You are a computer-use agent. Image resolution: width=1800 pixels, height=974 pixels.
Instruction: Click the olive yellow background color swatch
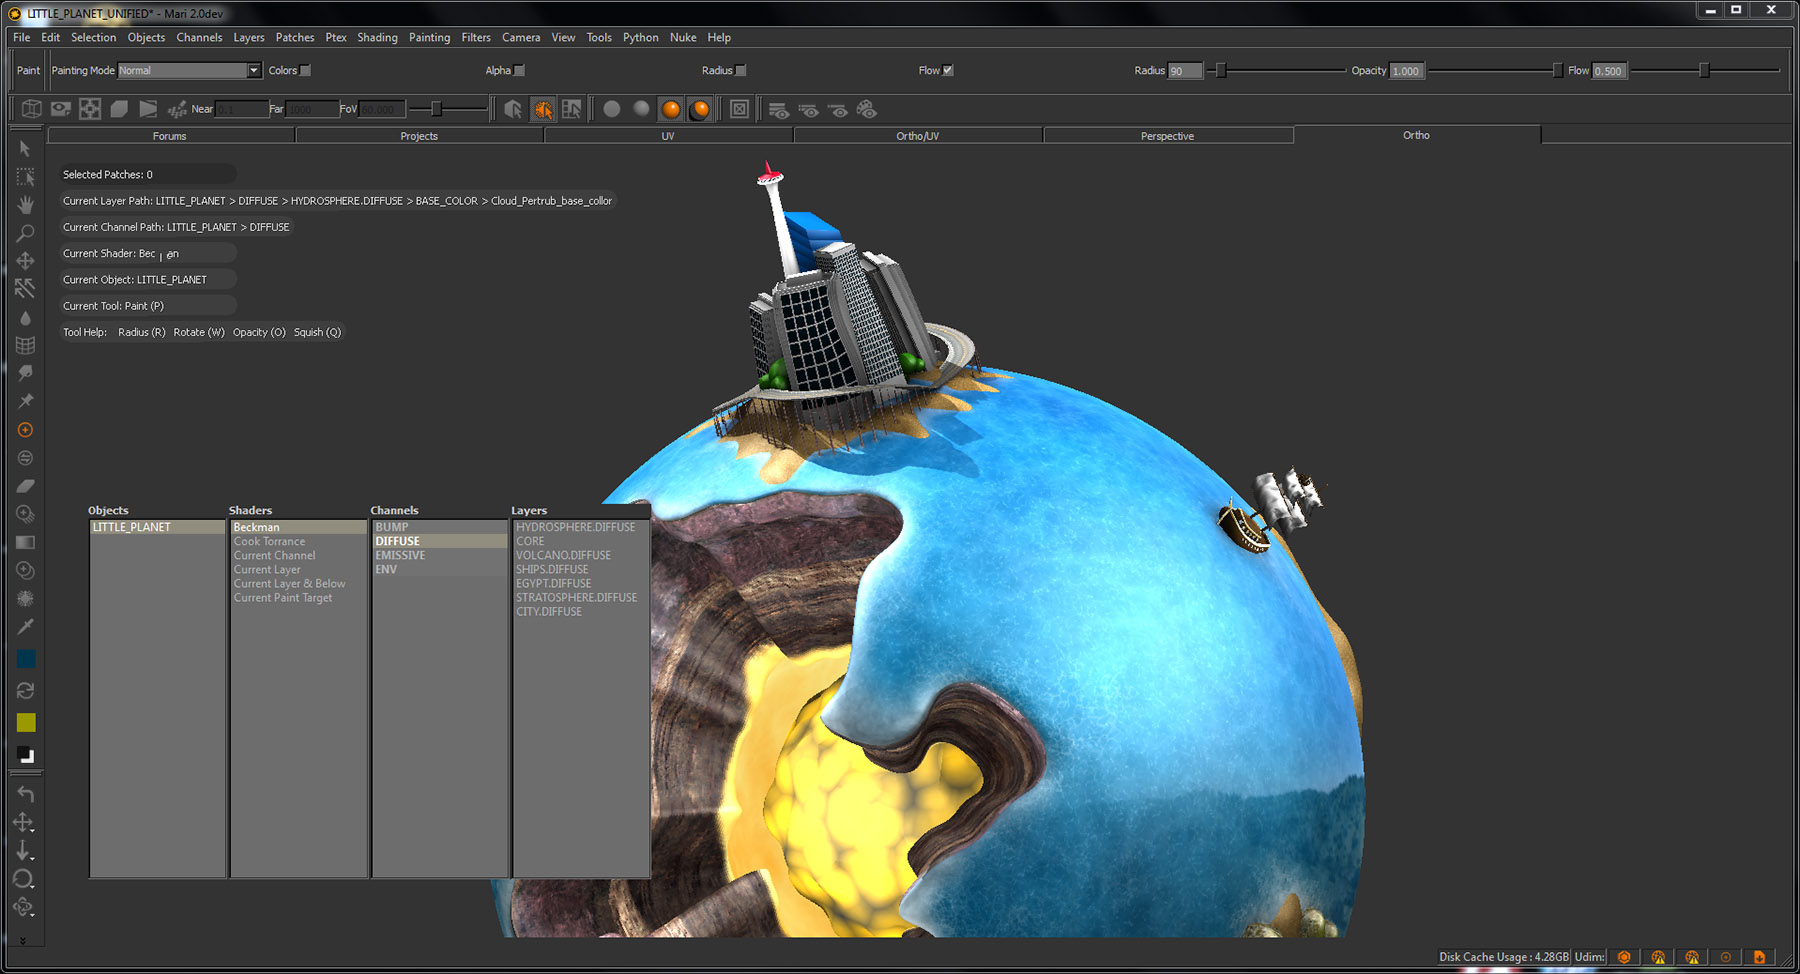[x=26, y=723]
